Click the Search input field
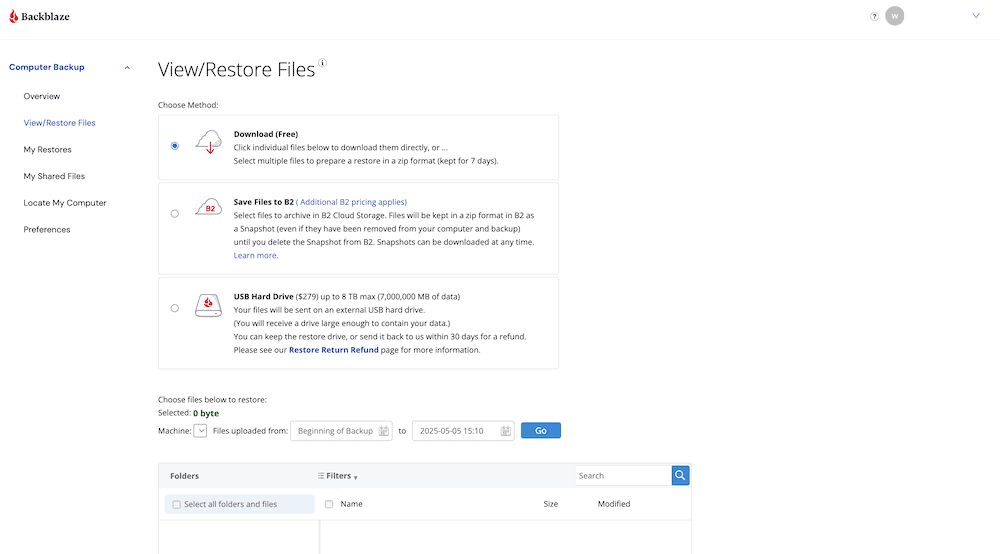The image size is (1000, 554). click(623, 476)
